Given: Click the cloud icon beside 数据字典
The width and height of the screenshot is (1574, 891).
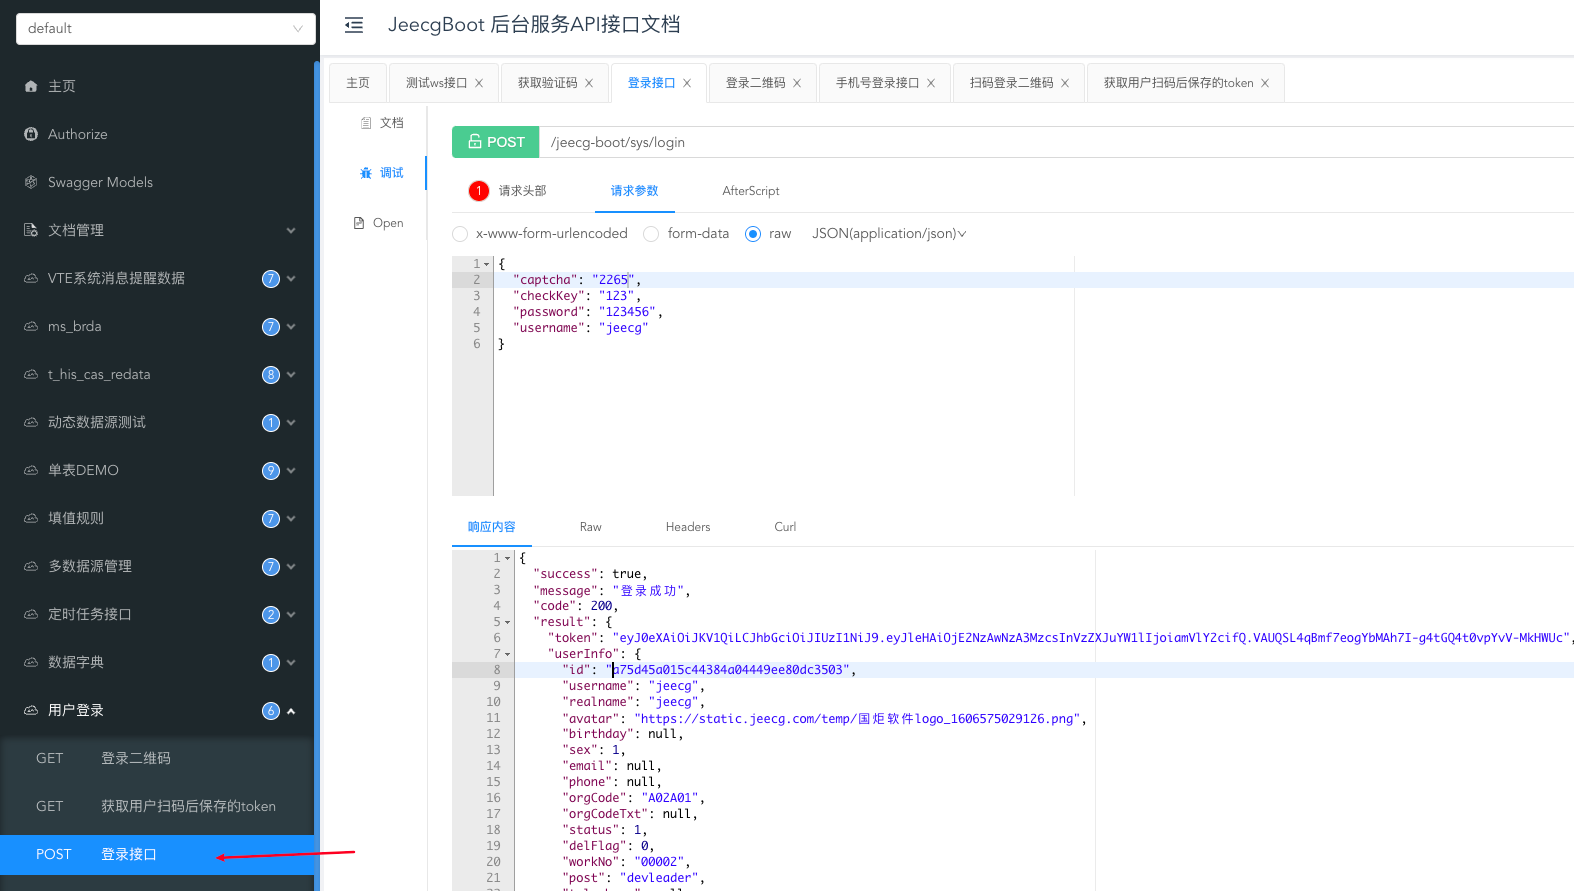Looking at the screenshot, I should click(x=31, y=662).
